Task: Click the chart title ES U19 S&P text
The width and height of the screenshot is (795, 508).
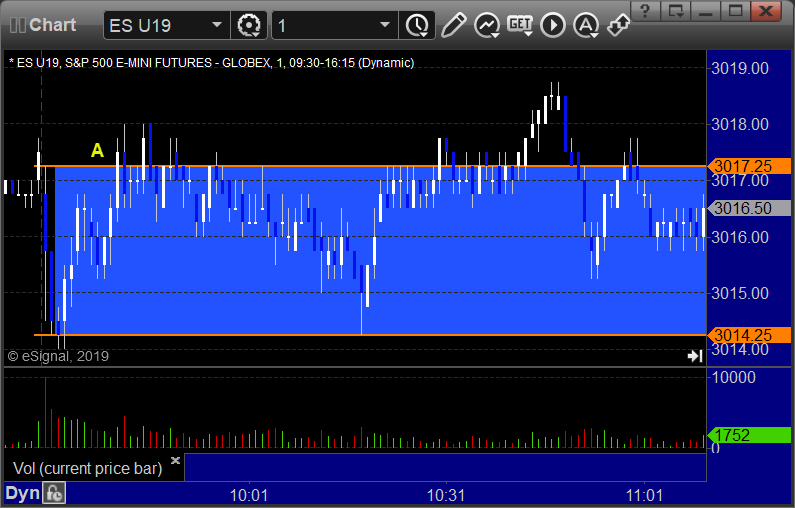Action: 211,63
